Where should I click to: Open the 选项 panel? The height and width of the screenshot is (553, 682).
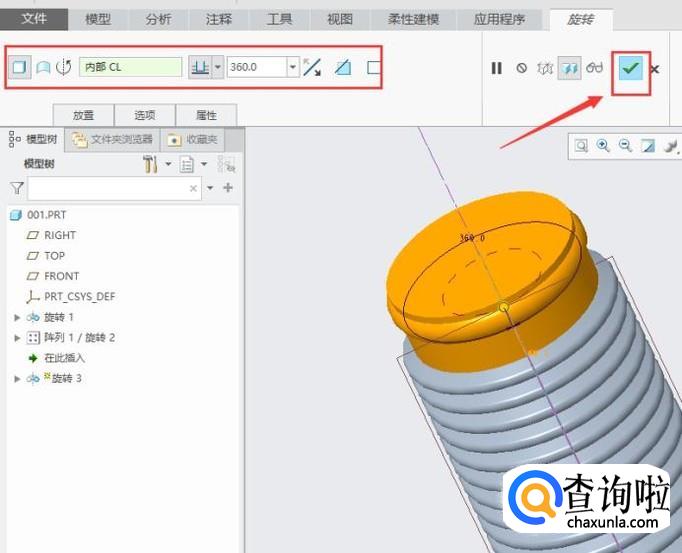pyautogui.click(x=145, y=115)
